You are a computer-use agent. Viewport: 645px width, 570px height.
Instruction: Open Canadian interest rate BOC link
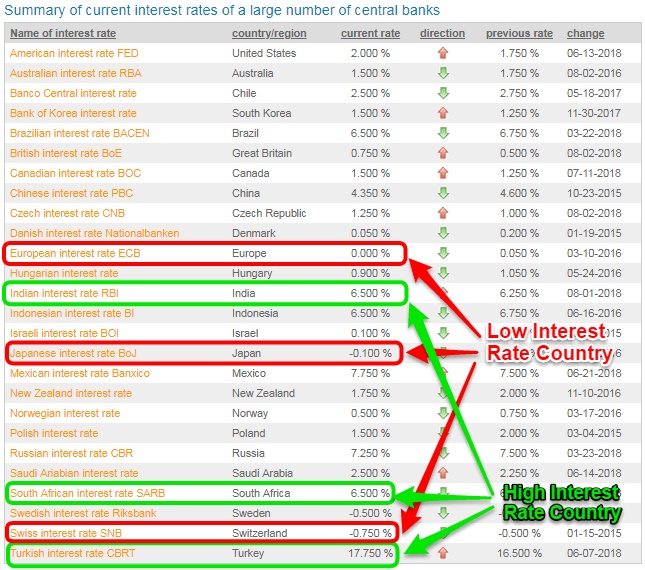pos(75,173)
